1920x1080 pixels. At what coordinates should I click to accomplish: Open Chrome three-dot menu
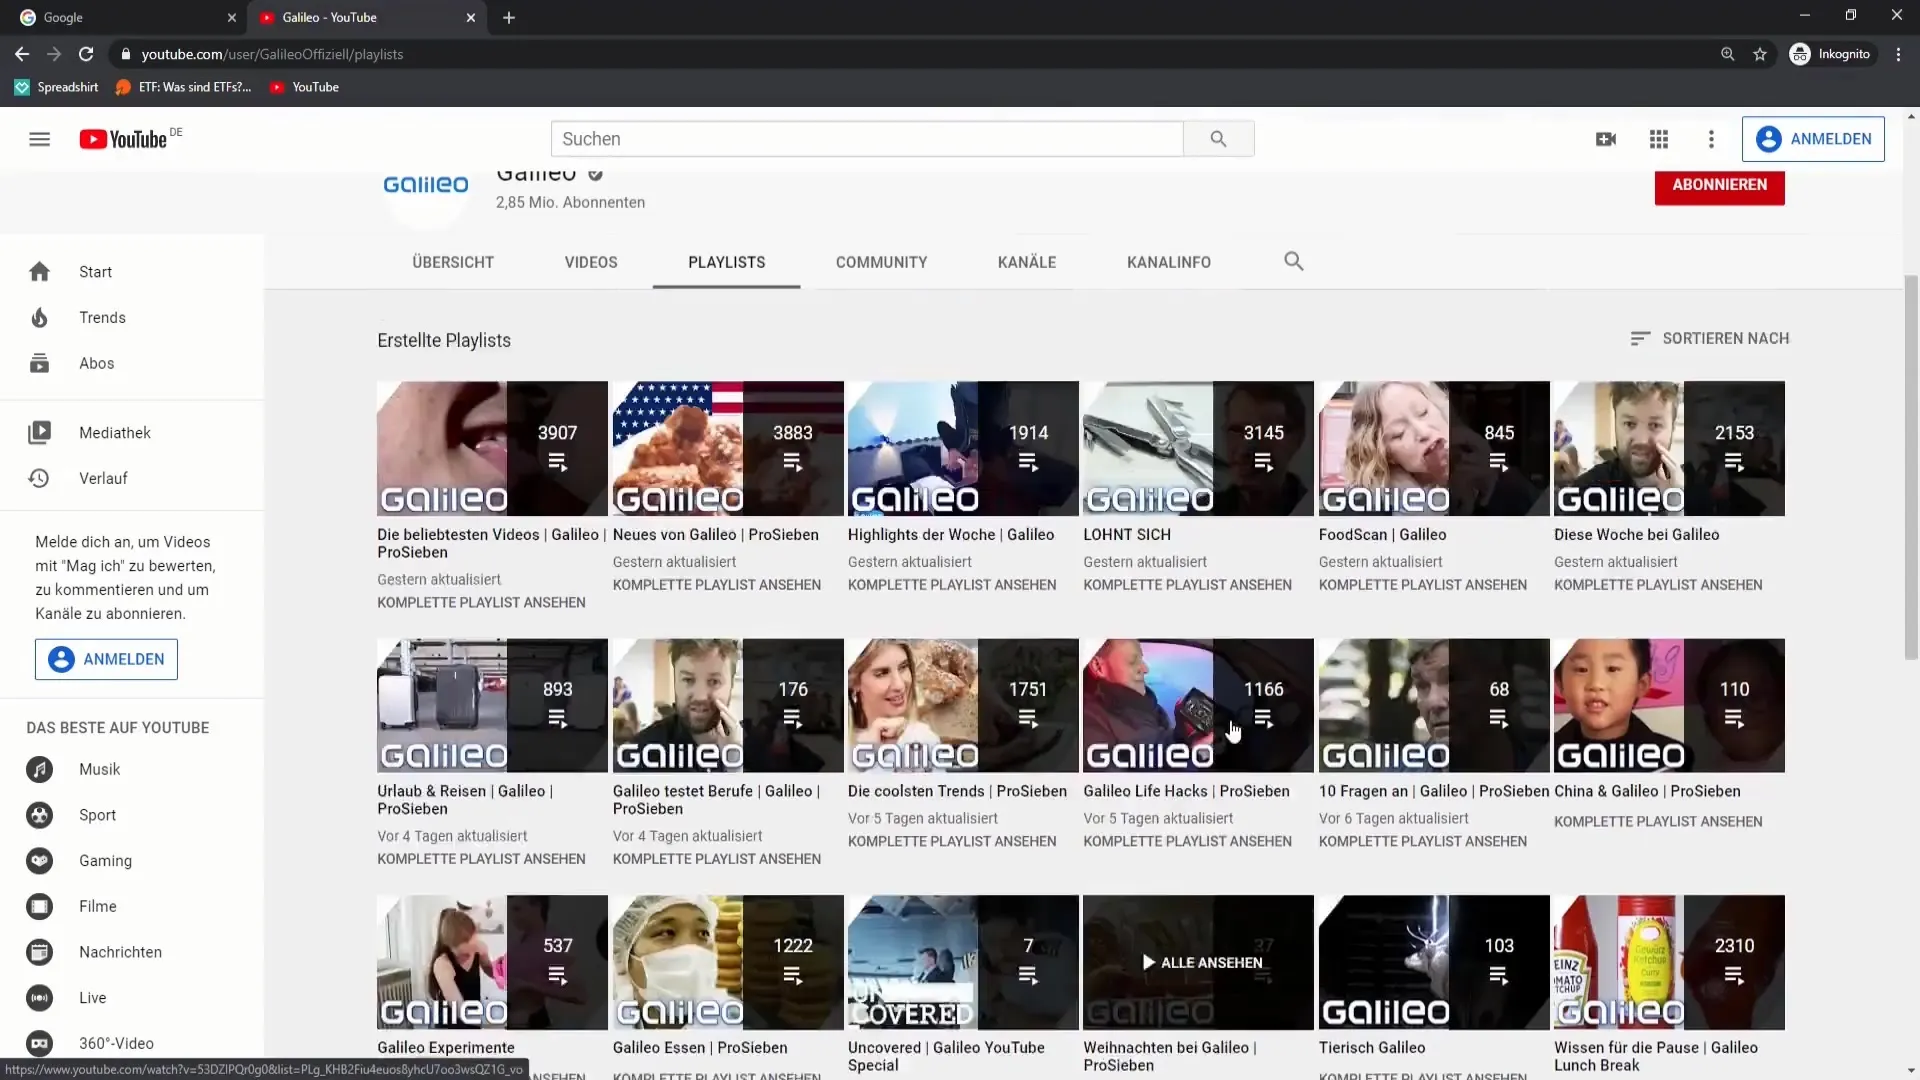[1898, 54]
